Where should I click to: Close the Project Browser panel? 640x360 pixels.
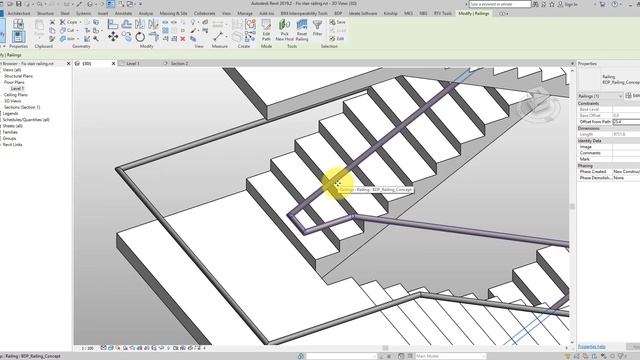pyautogui.click(x=69, y=64)
